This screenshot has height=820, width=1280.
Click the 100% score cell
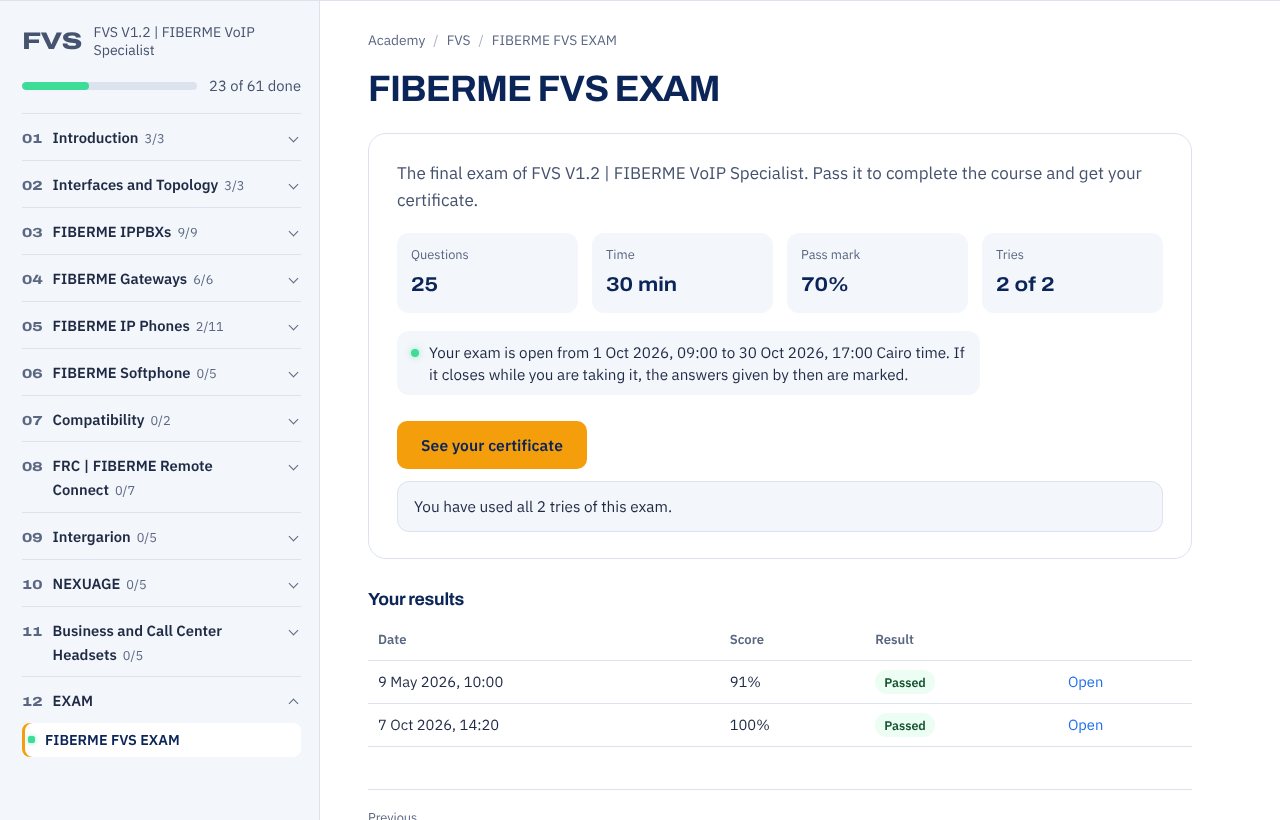(x=749, y=725)
